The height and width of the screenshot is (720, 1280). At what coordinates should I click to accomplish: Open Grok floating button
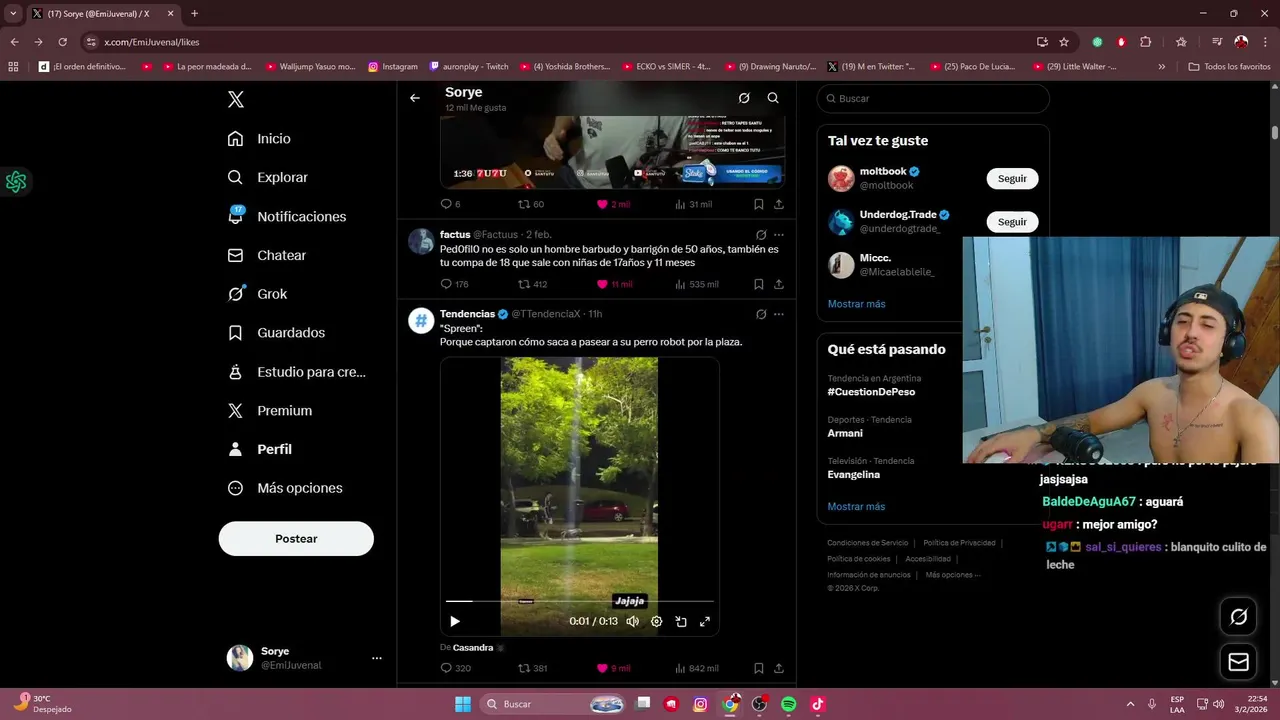point(1238,617)
